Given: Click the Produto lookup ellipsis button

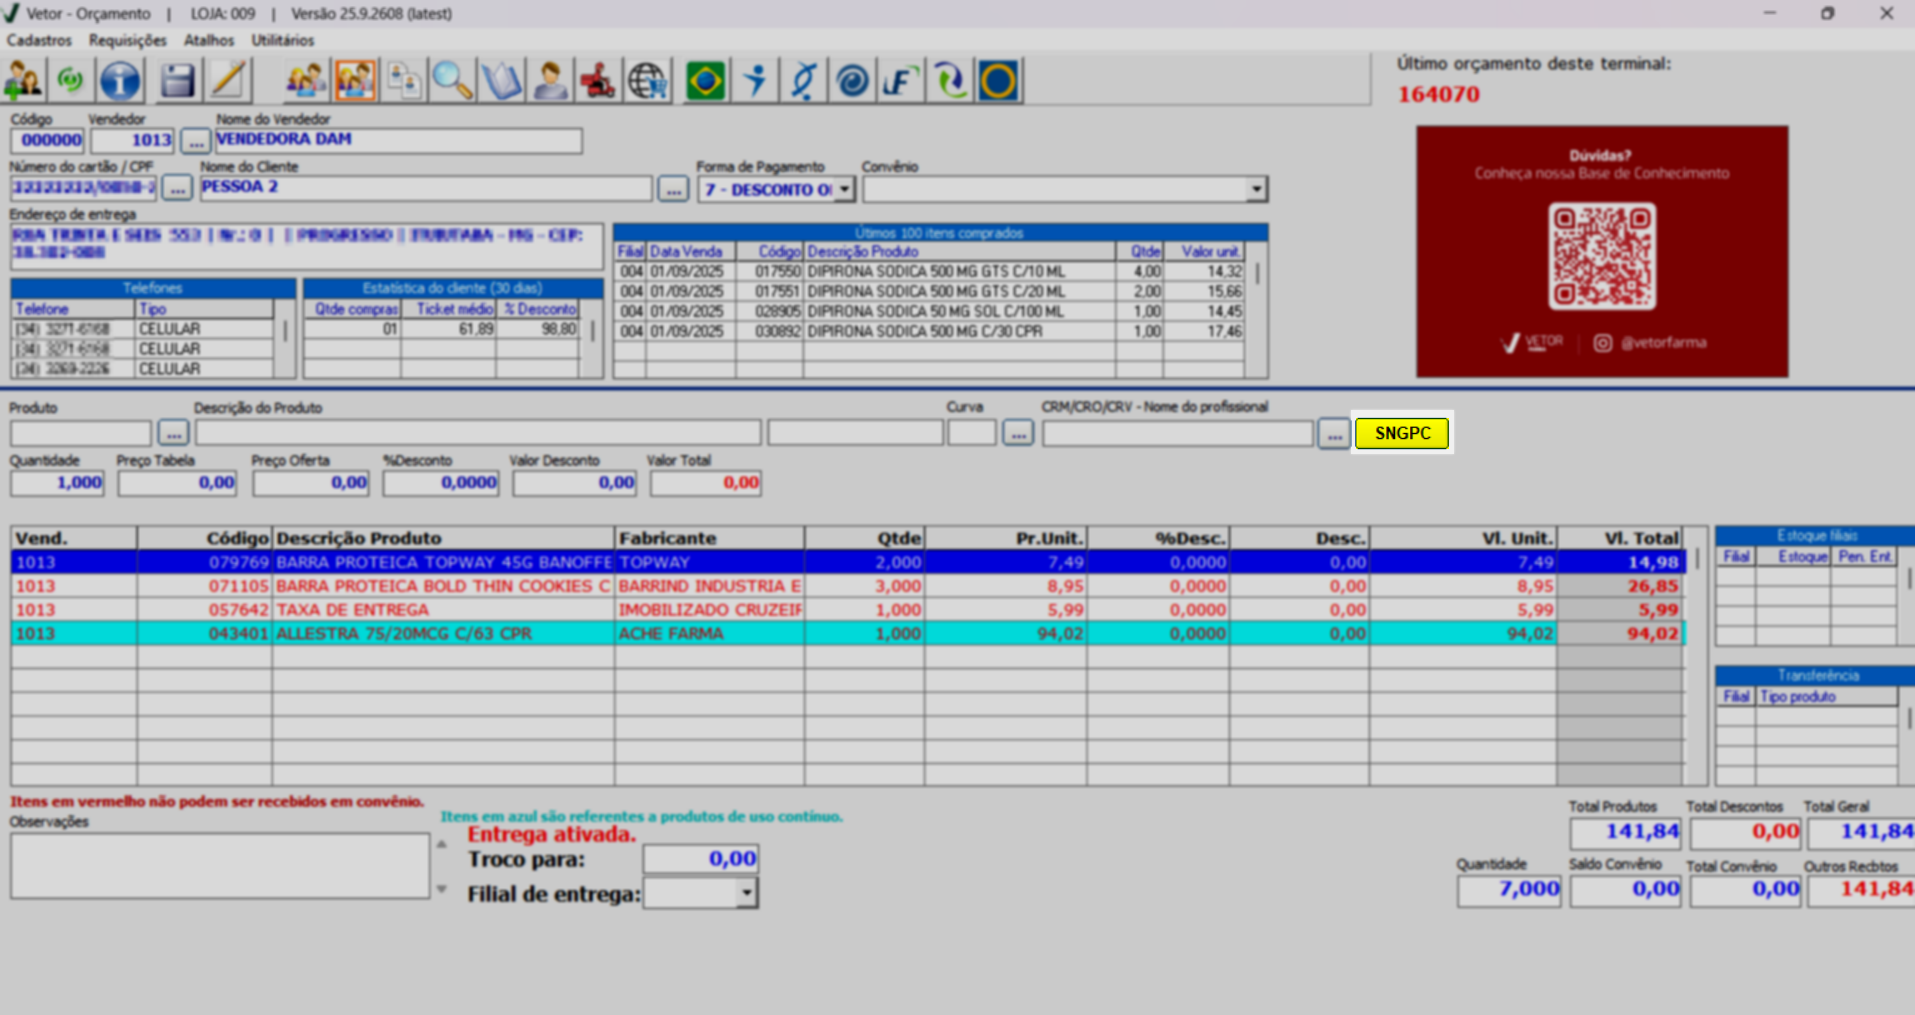Looking at the screenshot, I should pos(173,434).
